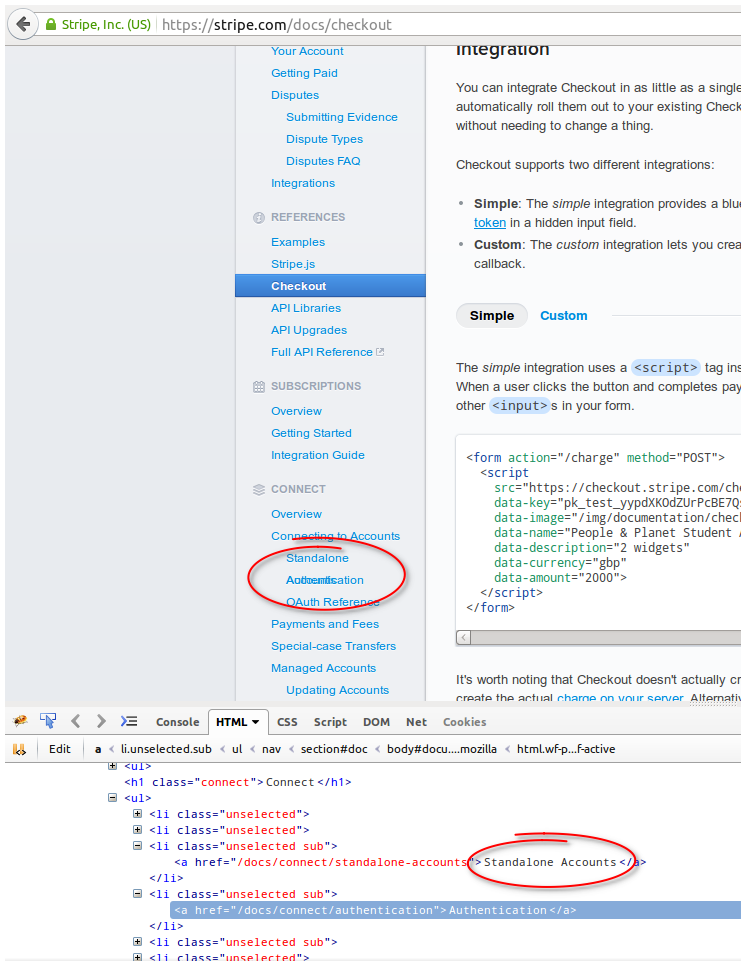This screenshot has width=746, height=966.
Task: Open the HTML tab dropdown arrow
Action: tap(256, 721)
